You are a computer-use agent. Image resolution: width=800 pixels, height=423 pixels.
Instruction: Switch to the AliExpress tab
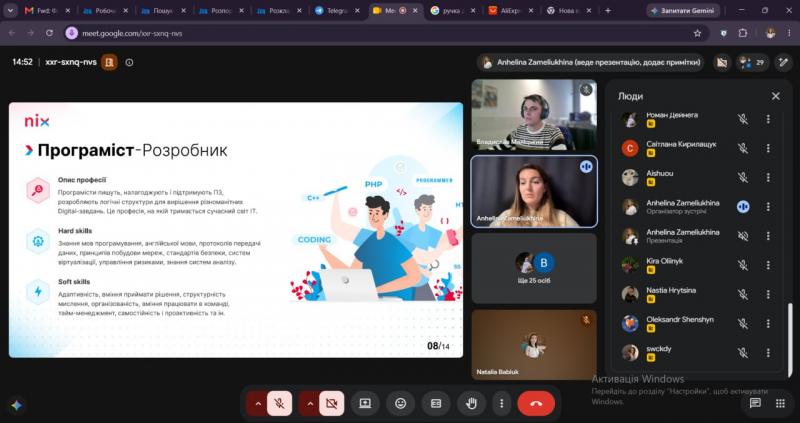click(511, 10)
